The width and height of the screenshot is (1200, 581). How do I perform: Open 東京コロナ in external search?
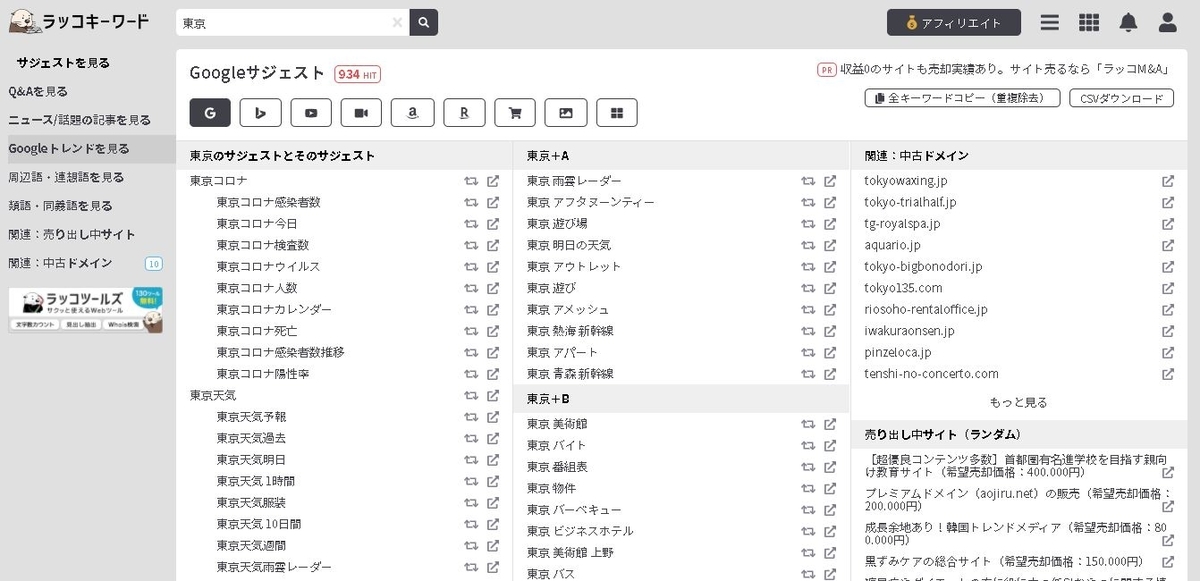(x=493, y=181)
